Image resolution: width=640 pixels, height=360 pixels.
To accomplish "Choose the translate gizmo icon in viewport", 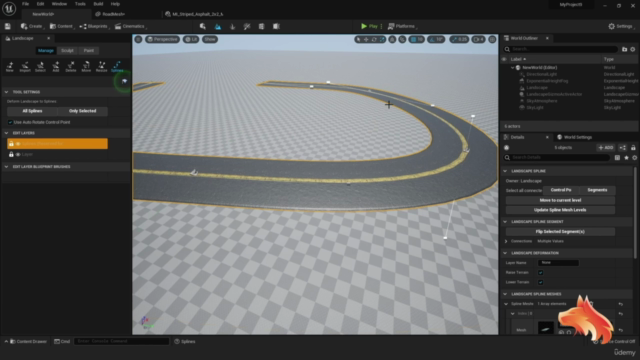I will click(366, 39).
